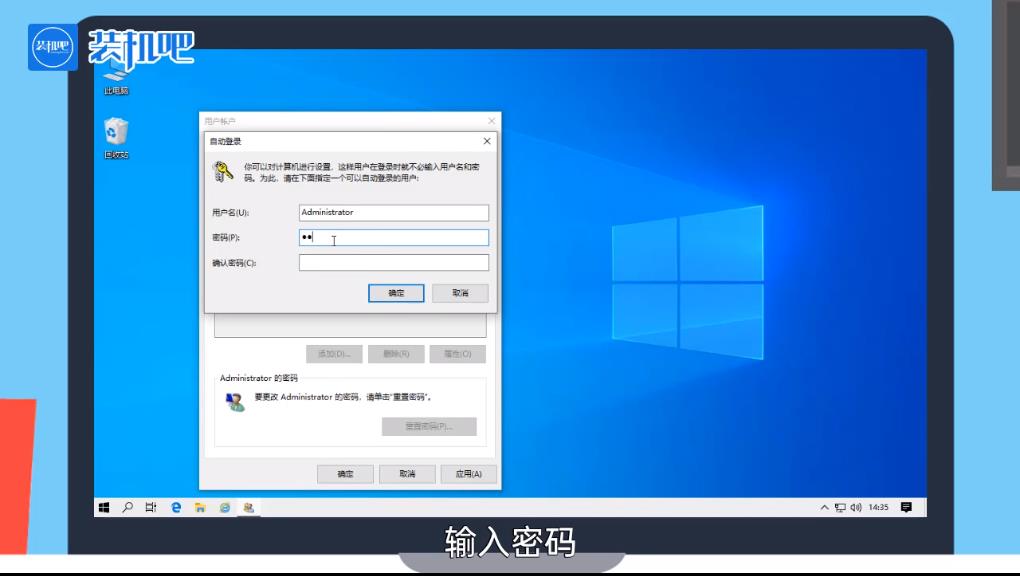
Task: Open network status tray icon
Action: coord(840,507)
